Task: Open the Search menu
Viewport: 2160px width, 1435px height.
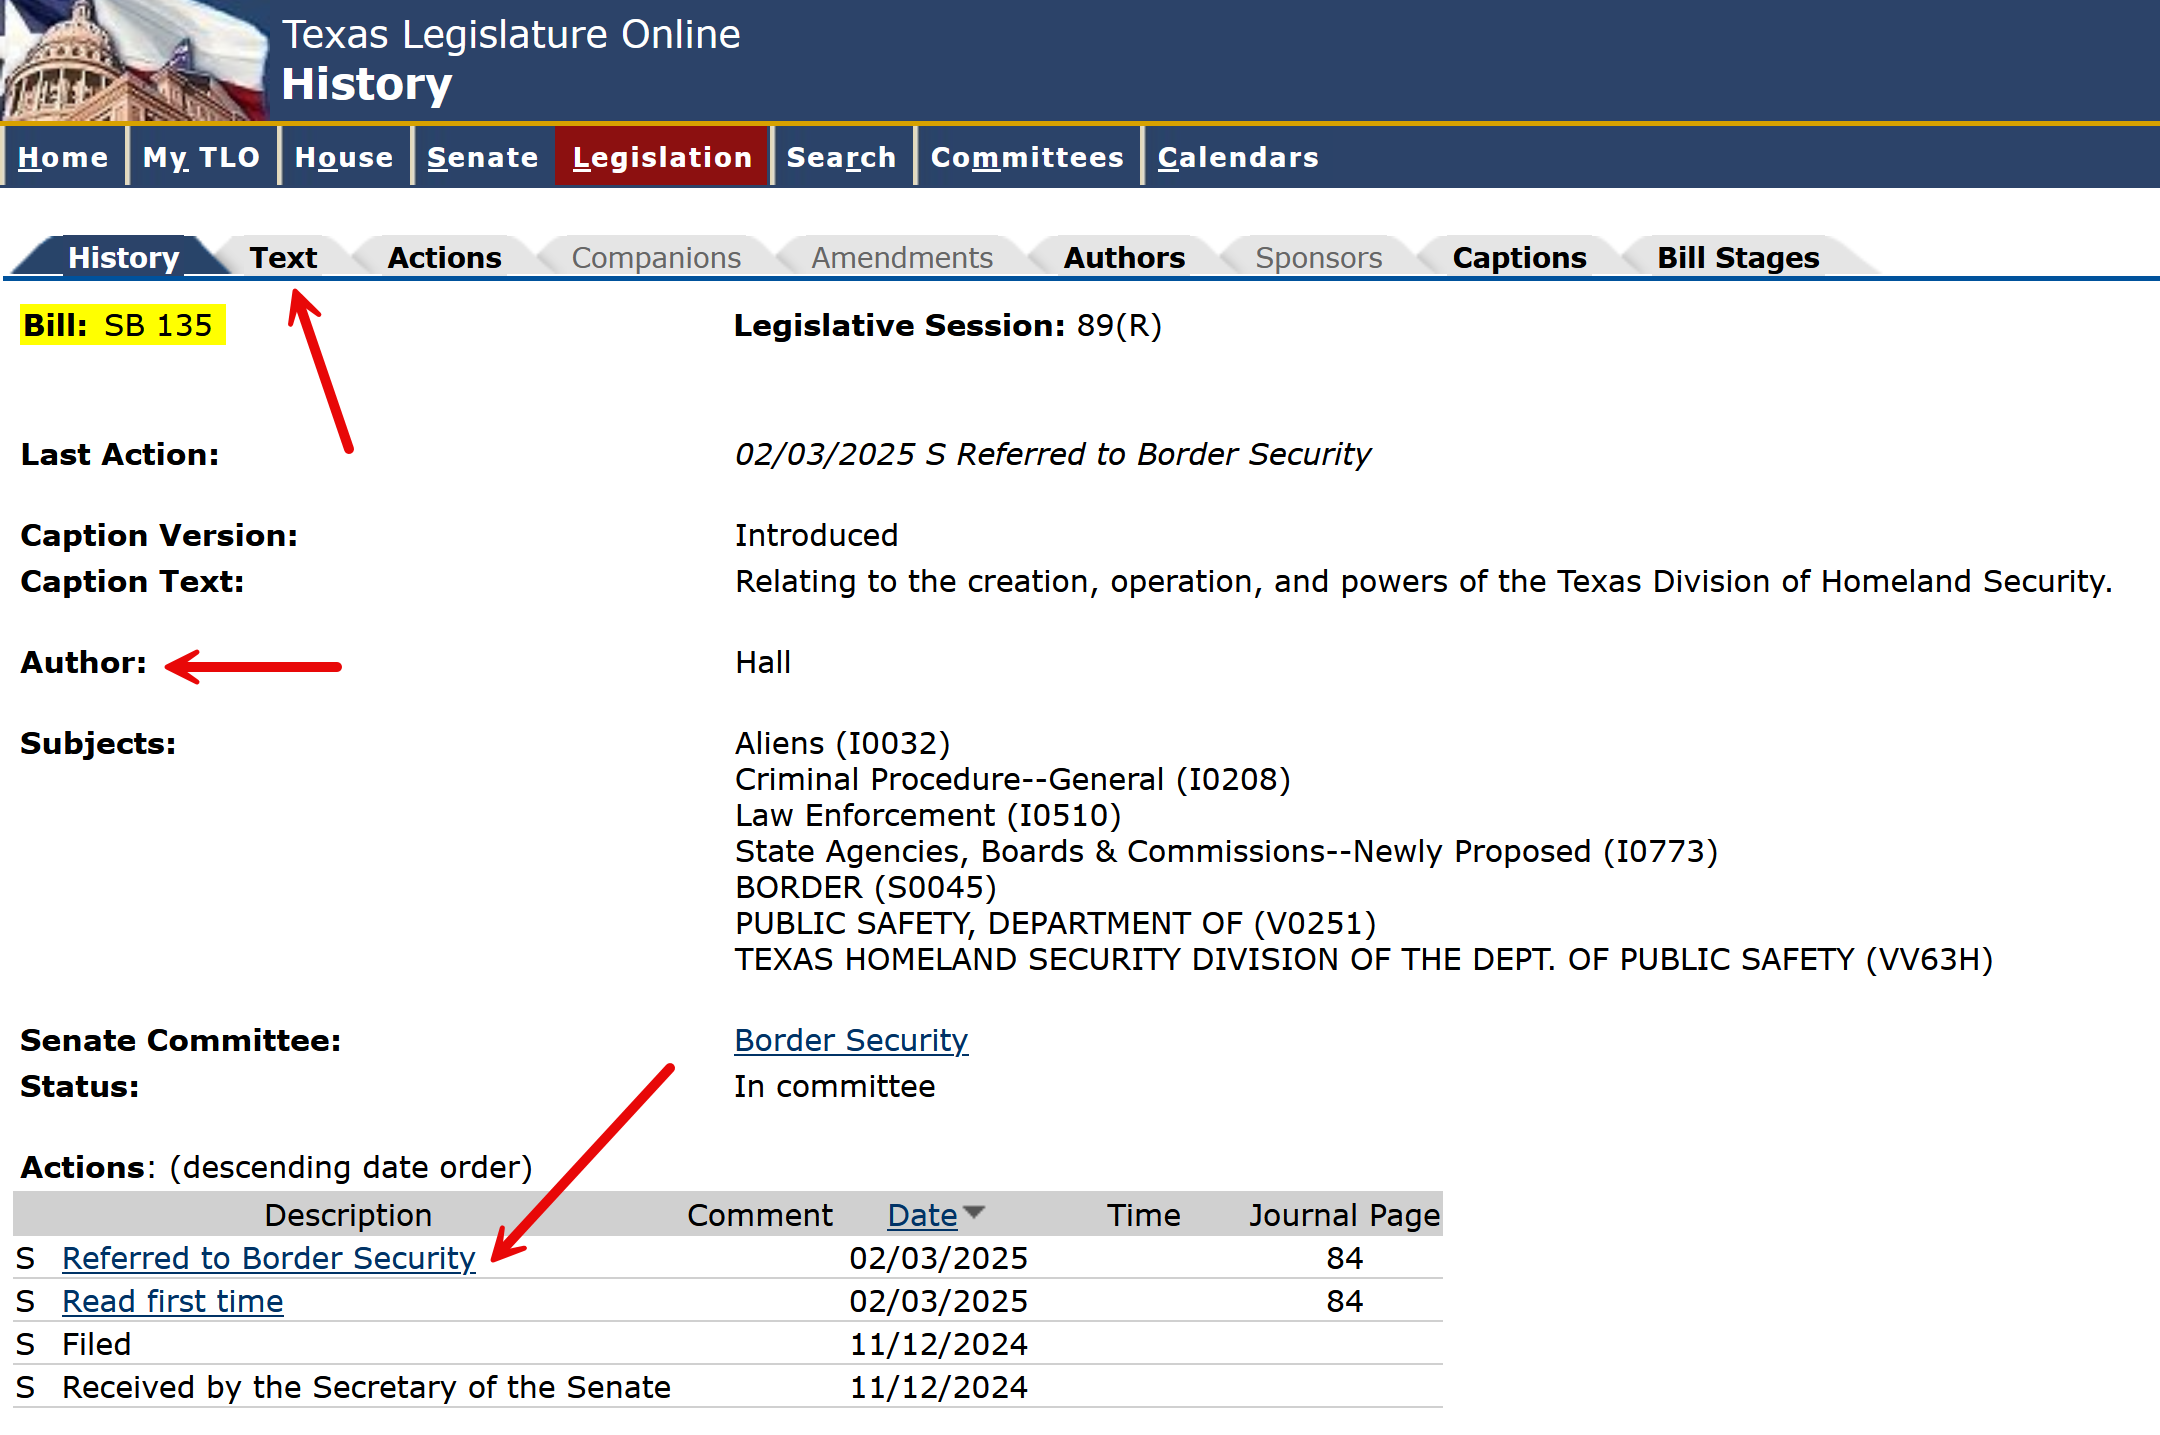Action: click(841, 157)
